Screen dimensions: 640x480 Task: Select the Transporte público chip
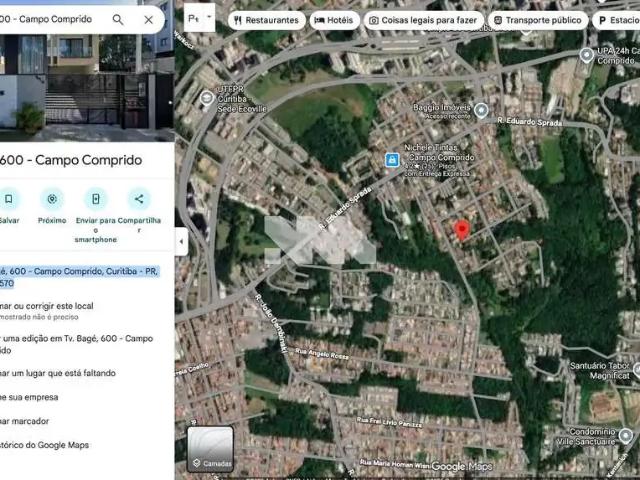point(538,20)
